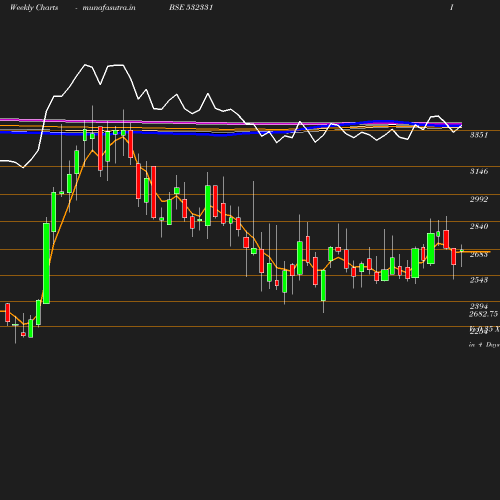This screenshot has height=500, width=500.
Task: Click the 2683 price level label
Action: pyautogui.click(x=479, y=255)
